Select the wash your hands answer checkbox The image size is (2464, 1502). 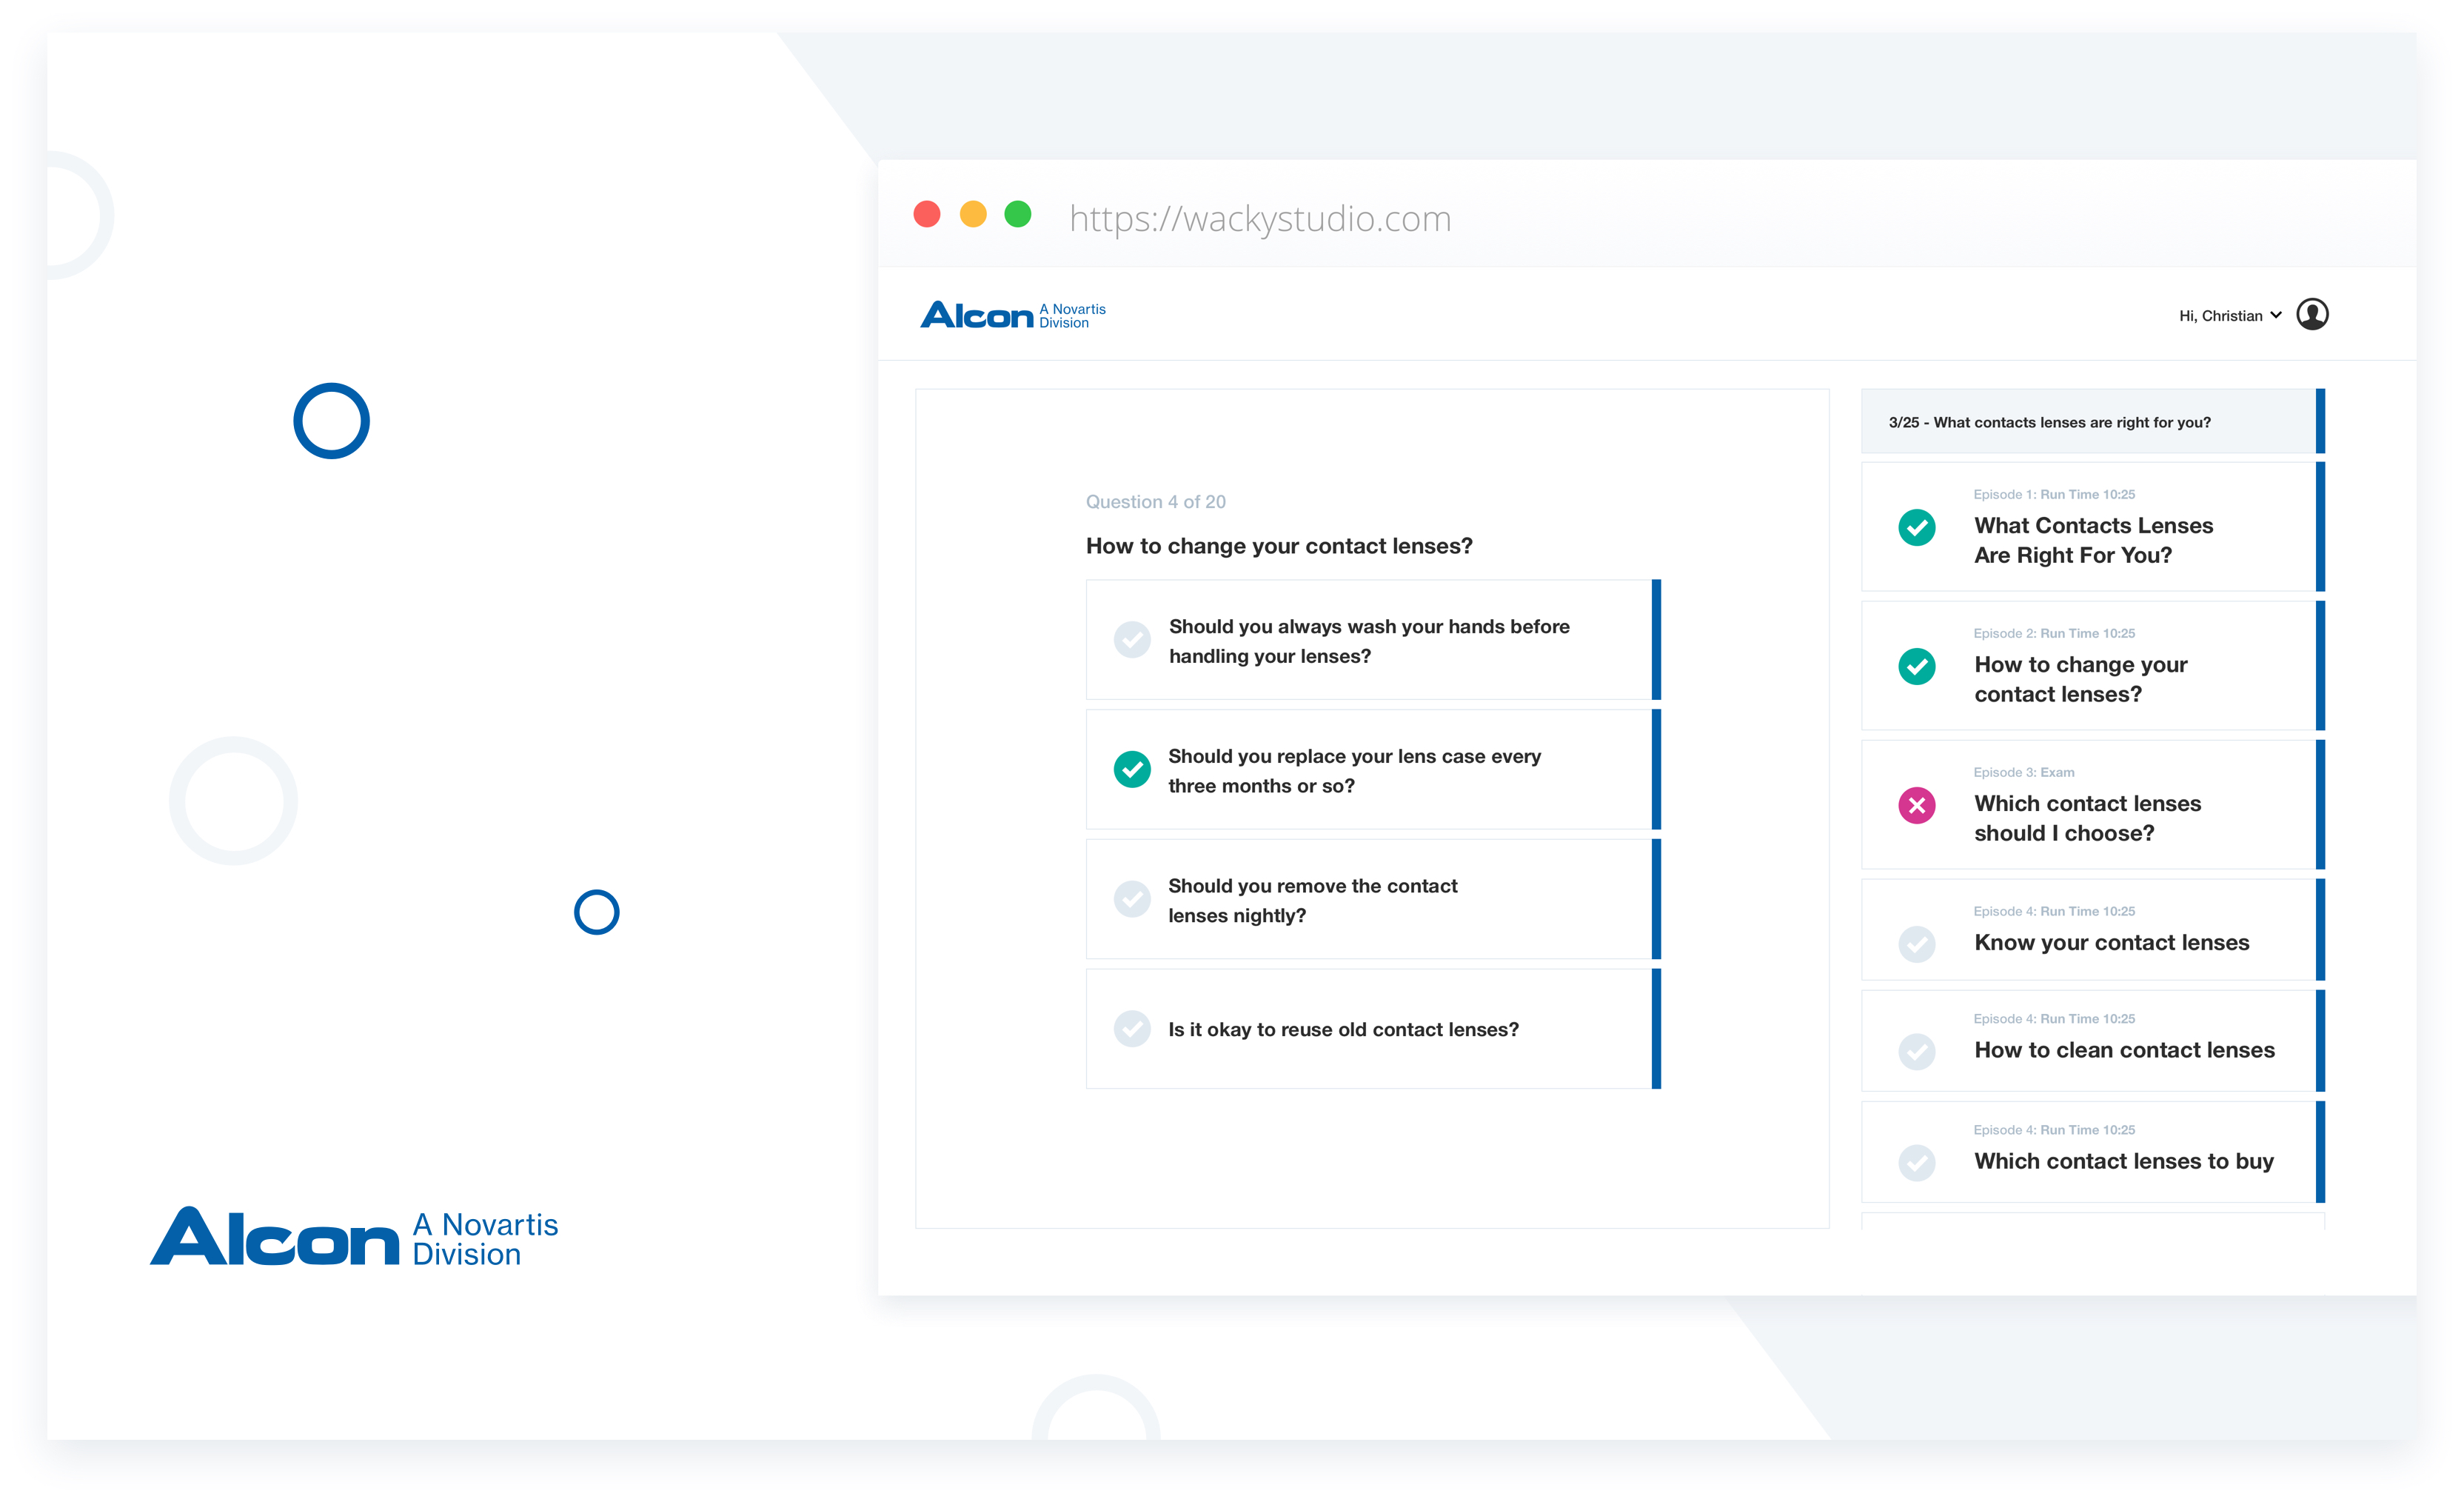coord(1132,640)
